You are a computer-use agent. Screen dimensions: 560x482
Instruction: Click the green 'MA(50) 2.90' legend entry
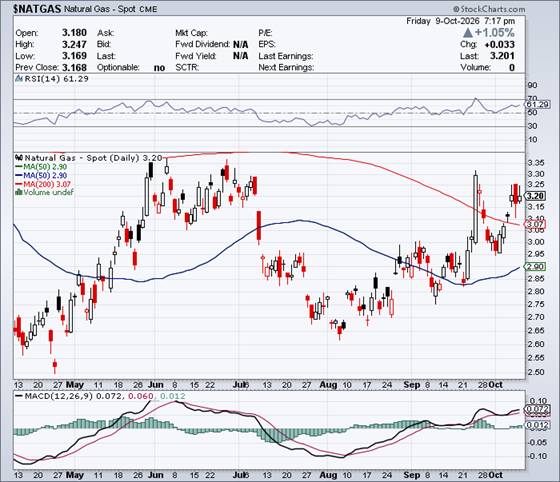[x=45, y=167]
